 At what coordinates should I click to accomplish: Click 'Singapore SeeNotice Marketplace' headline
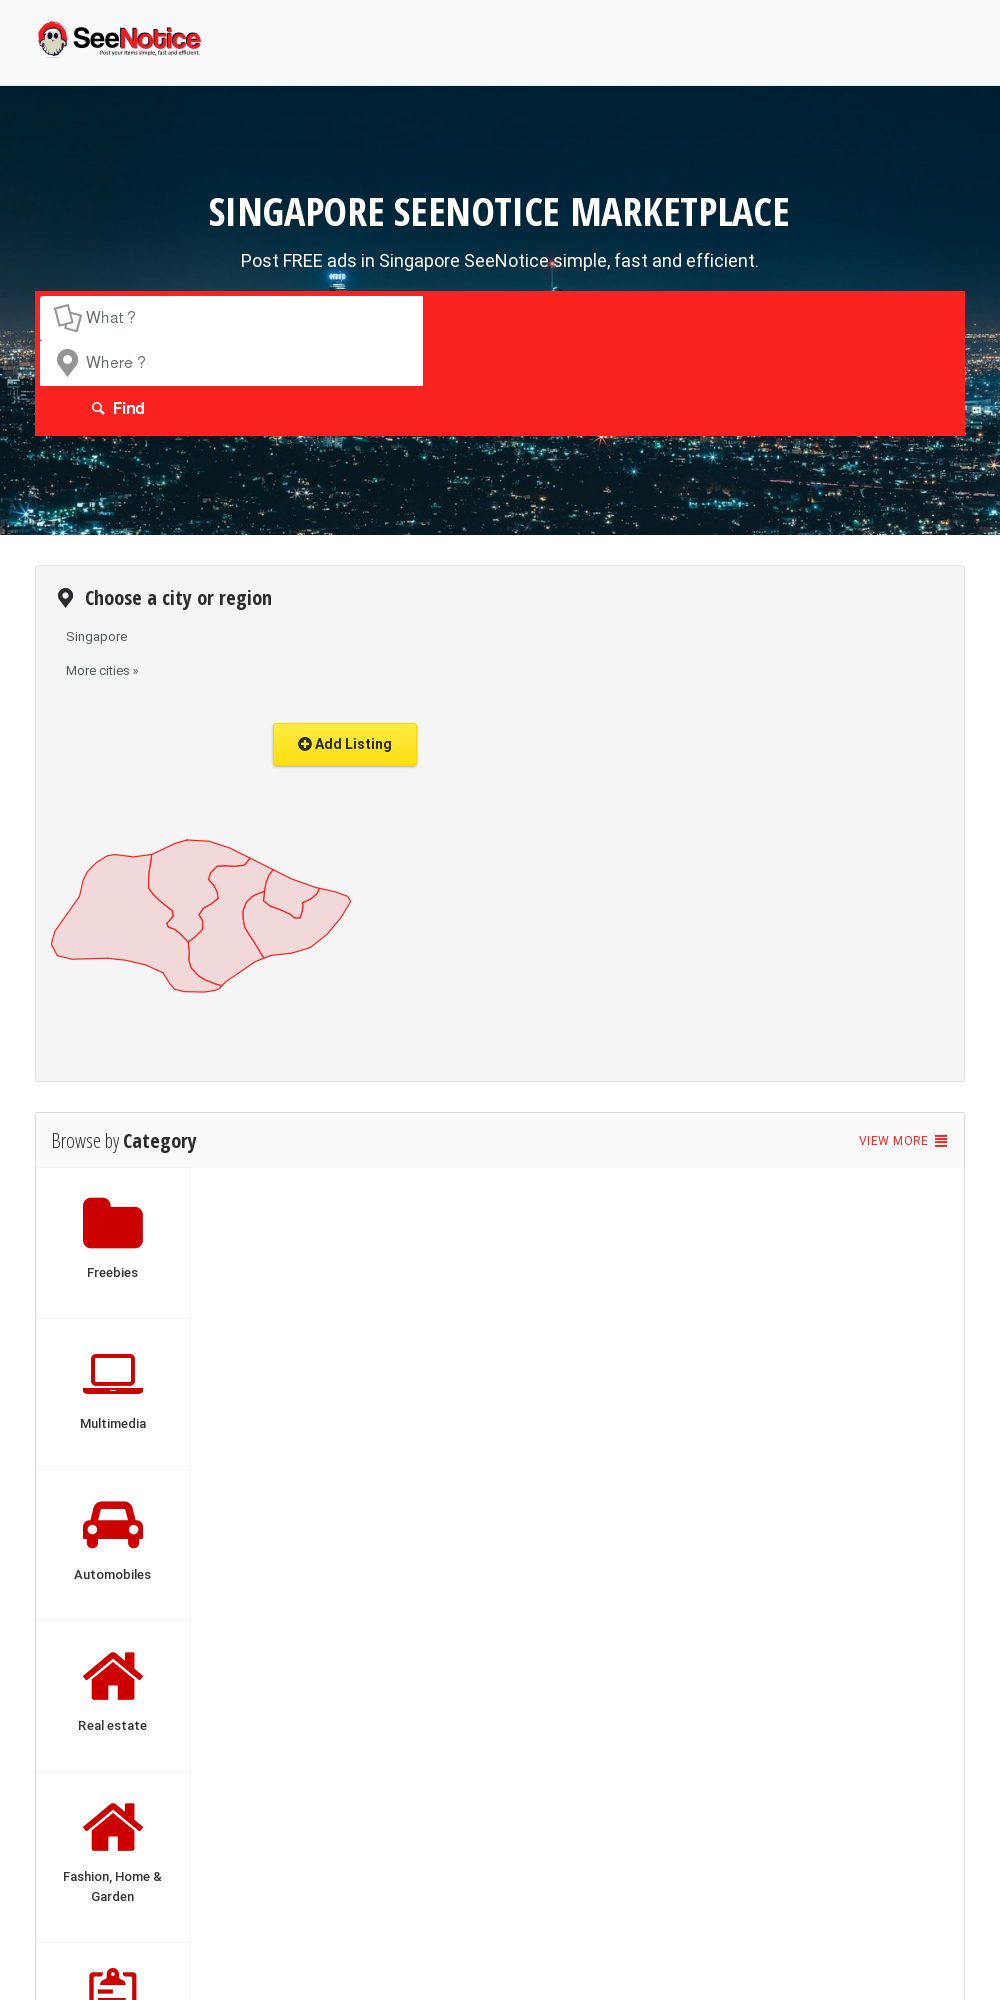499,212
